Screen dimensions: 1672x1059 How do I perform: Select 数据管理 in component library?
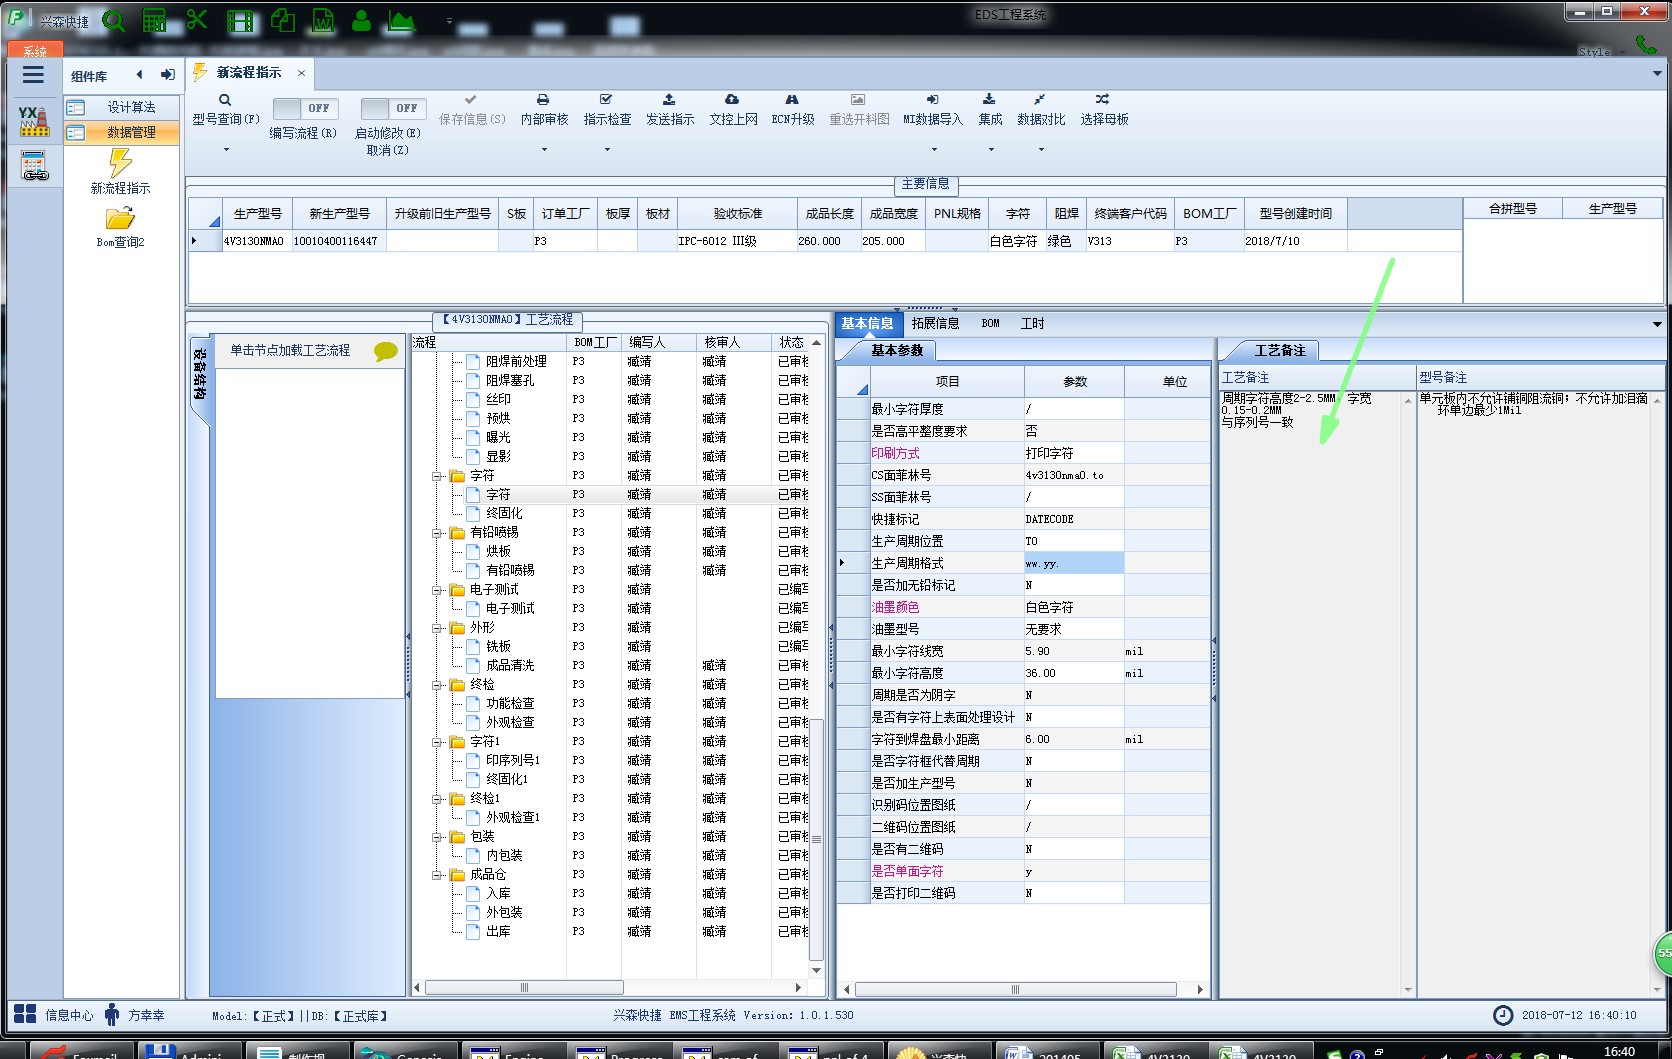(x=122, y=132)
